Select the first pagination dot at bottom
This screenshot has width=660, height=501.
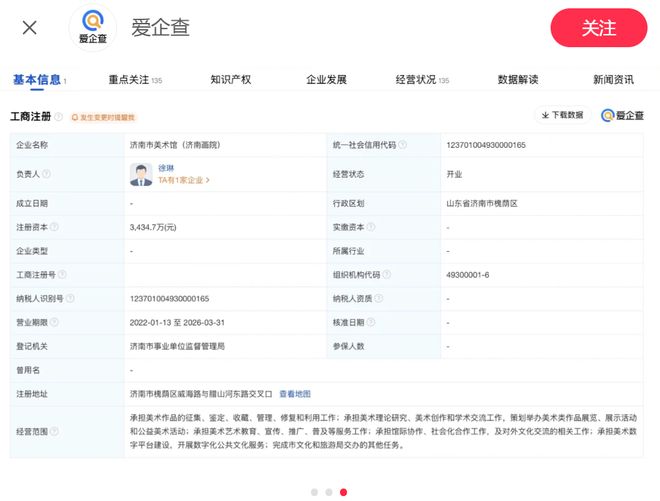click(x=313, y=492)
